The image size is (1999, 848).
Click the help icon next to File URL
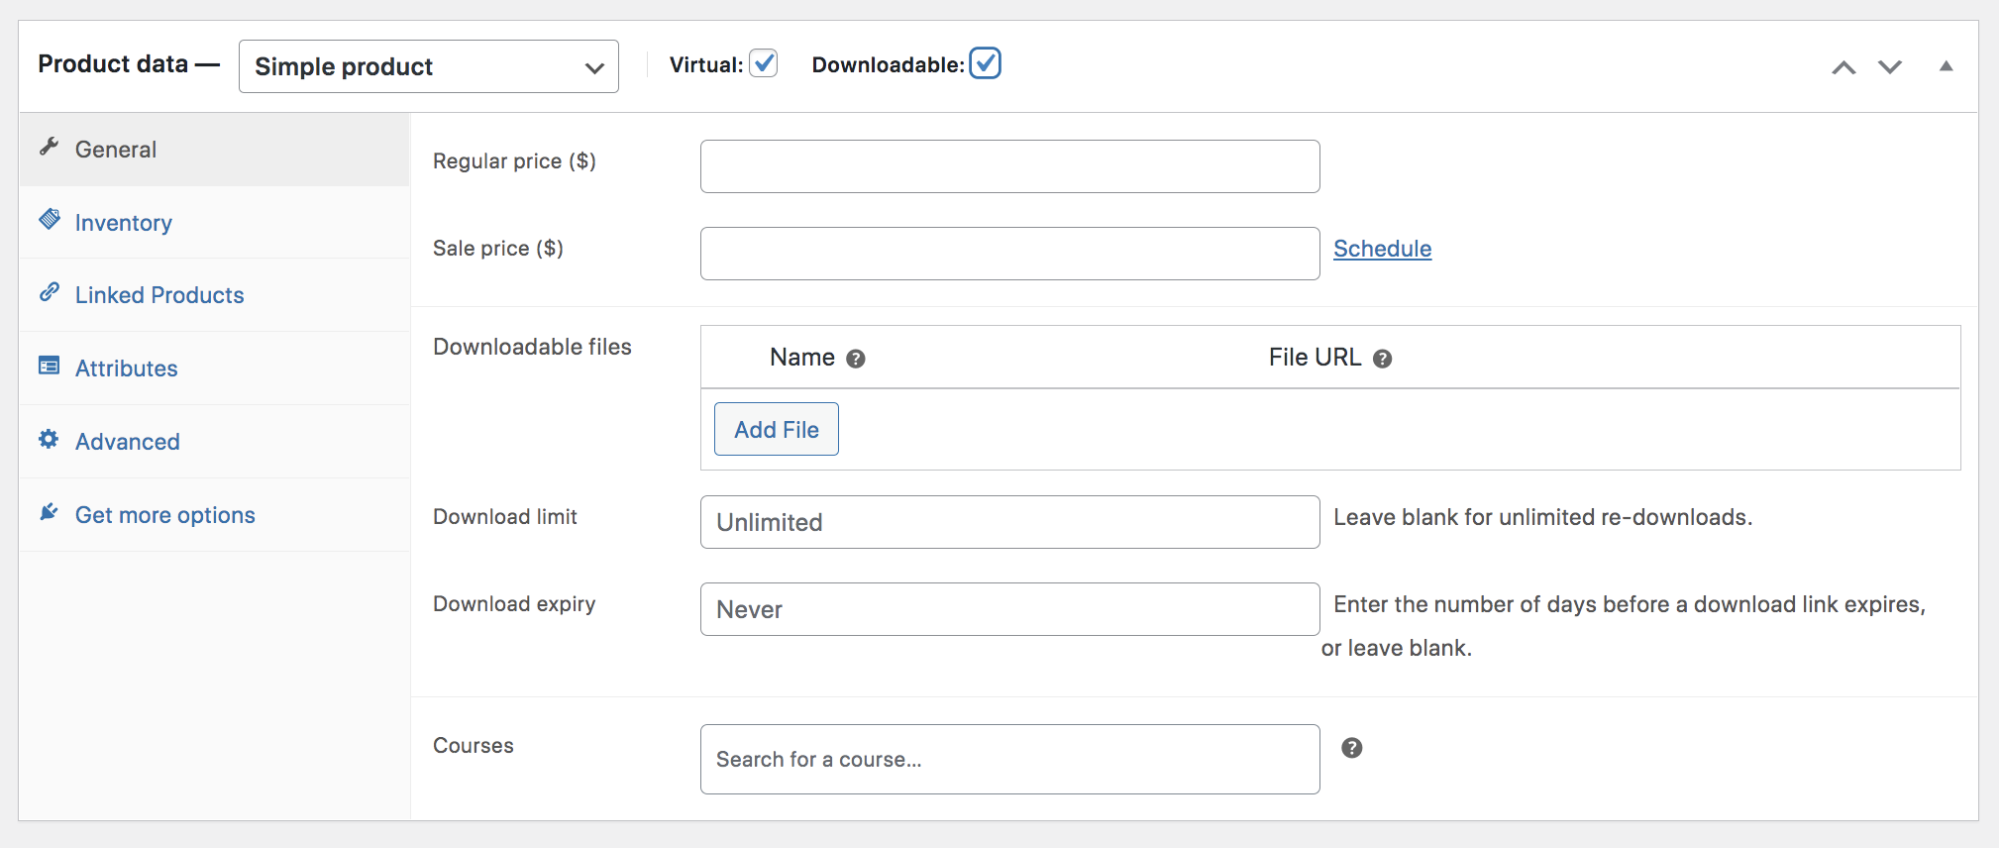coord(1382,359)
